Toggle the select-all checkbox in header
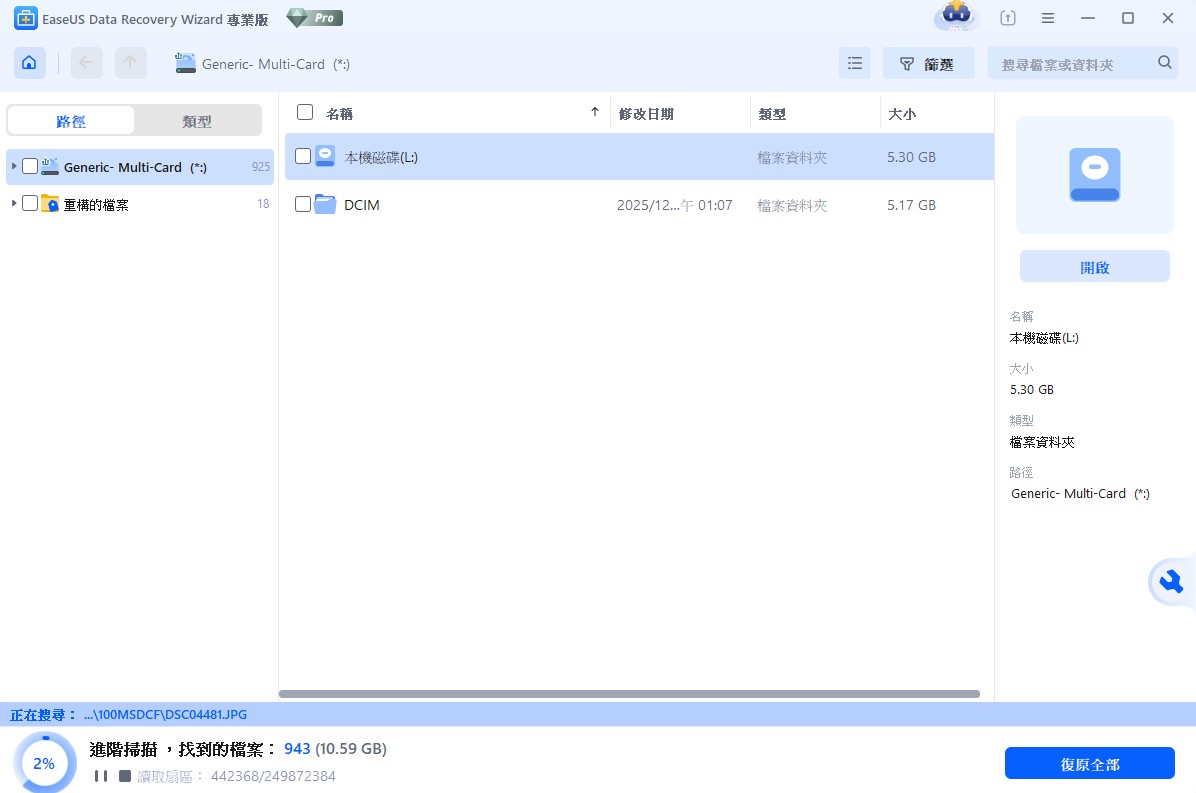Screen dimensions: 1196x793 coord(305,112)
